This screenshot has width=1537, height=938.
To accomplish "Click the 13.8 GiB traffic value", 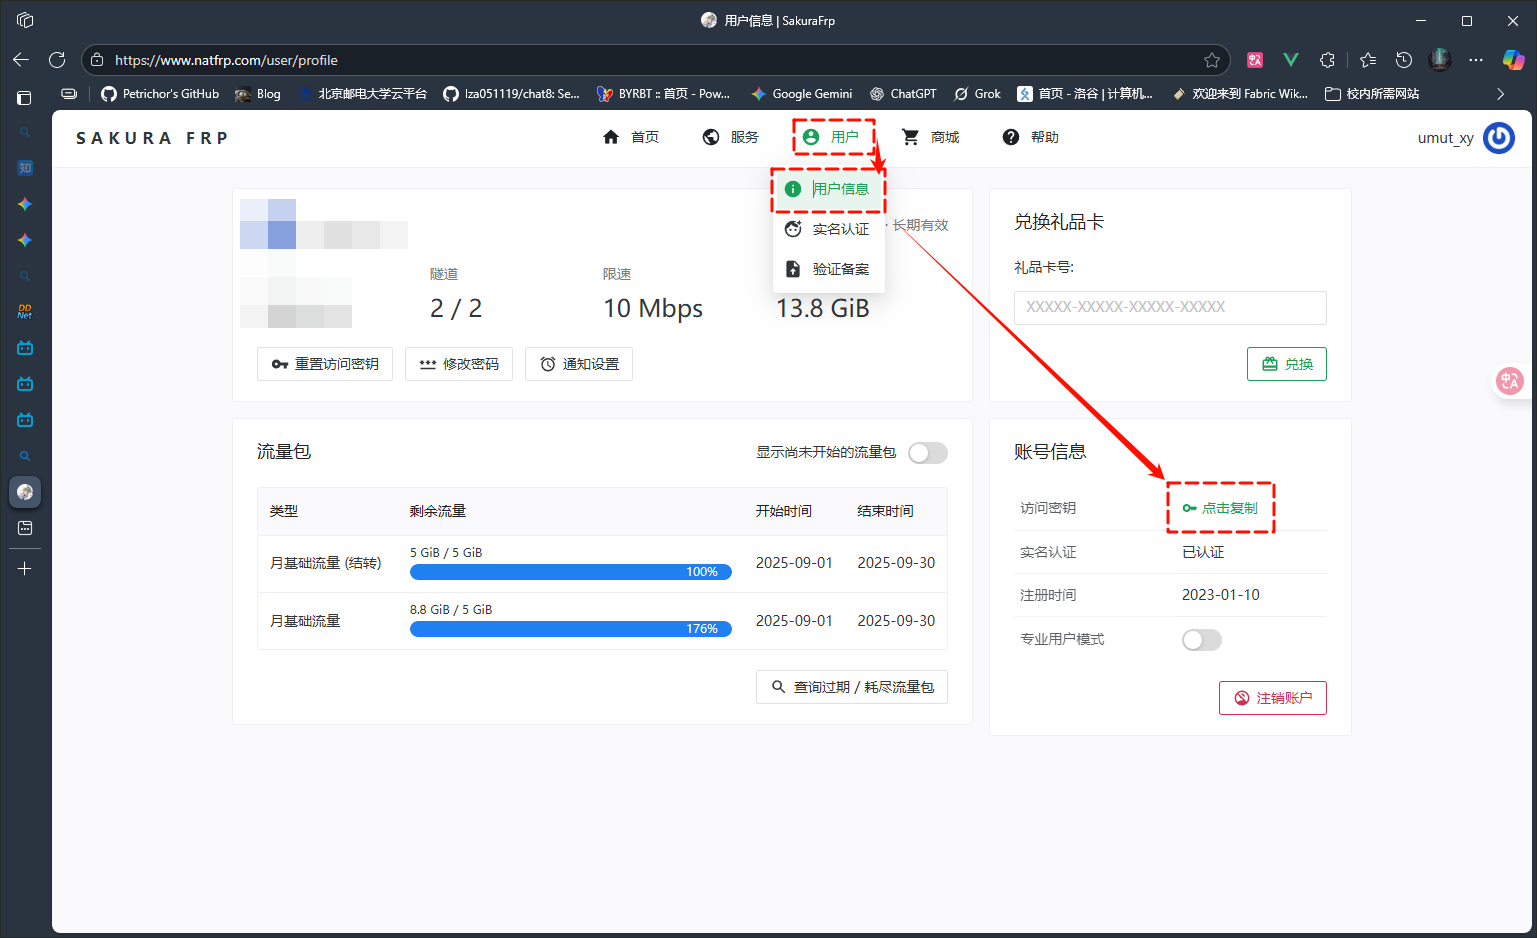I will 823,308.
